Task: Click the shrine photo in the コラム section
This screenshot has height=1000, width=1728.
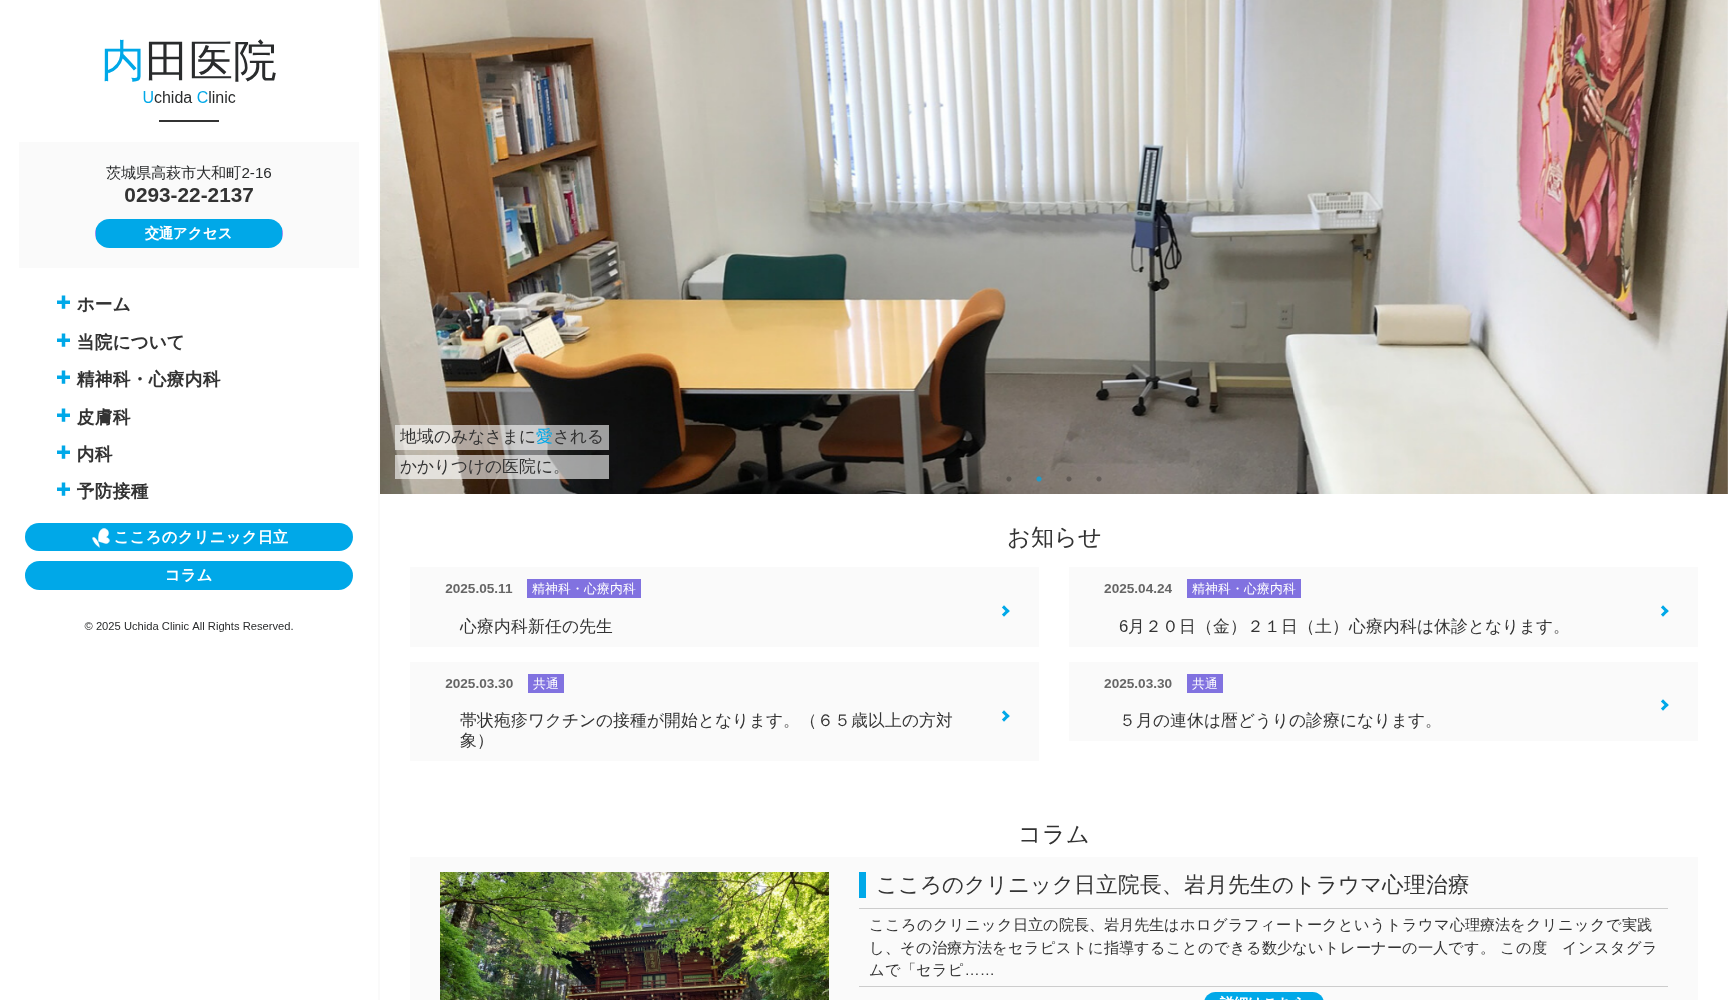Action: [633, 936]
